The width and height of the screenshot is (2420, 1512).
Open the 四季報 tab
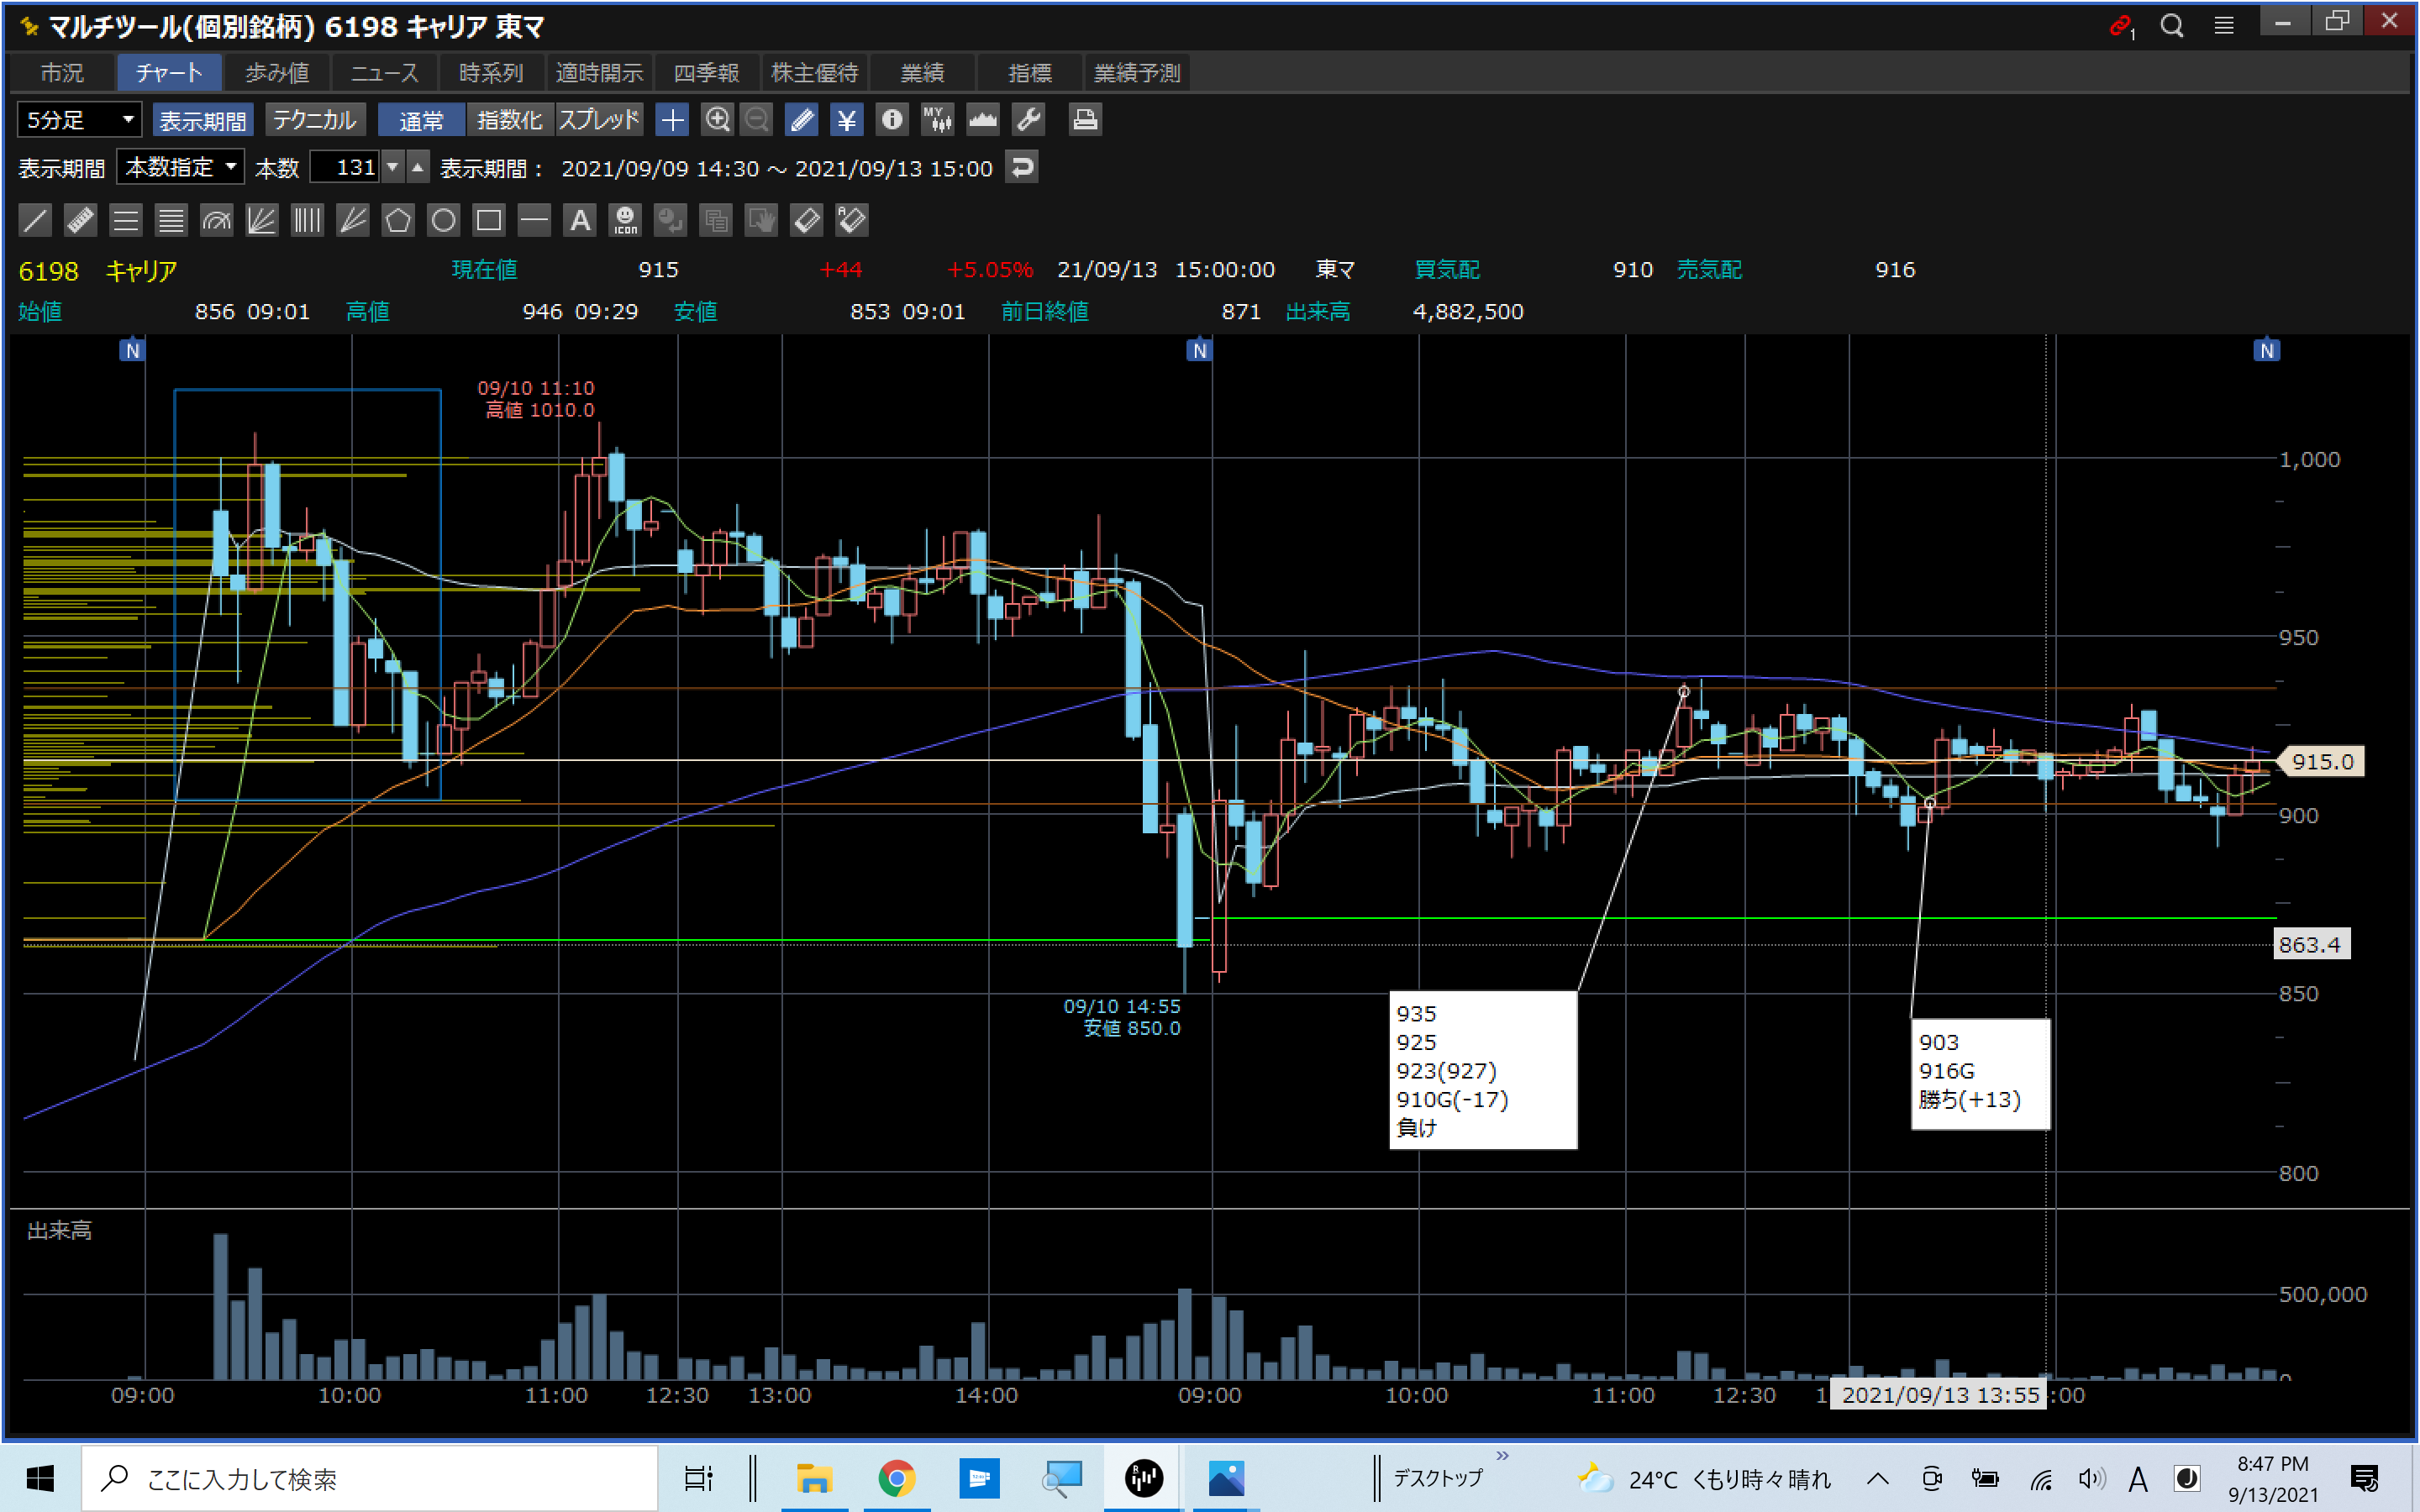706,73
